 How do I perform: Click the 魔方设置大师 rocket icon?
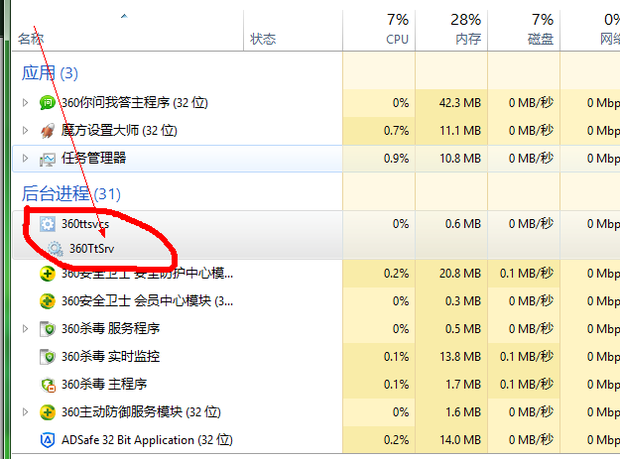tap(47, 130)
